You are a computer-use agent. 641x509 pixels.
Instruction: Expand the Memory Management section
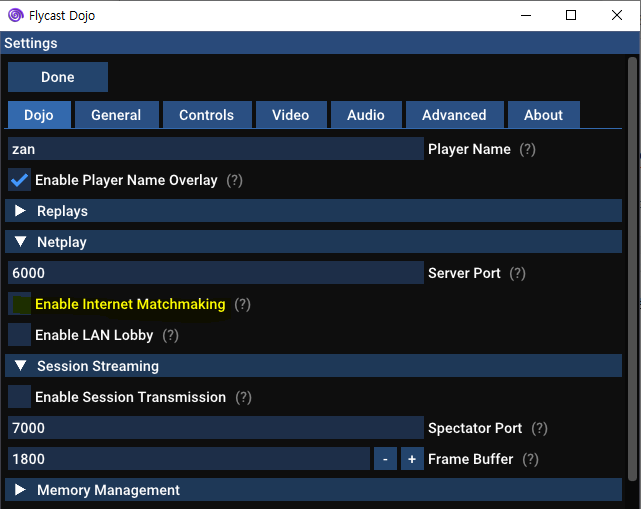tap(314, 490)
